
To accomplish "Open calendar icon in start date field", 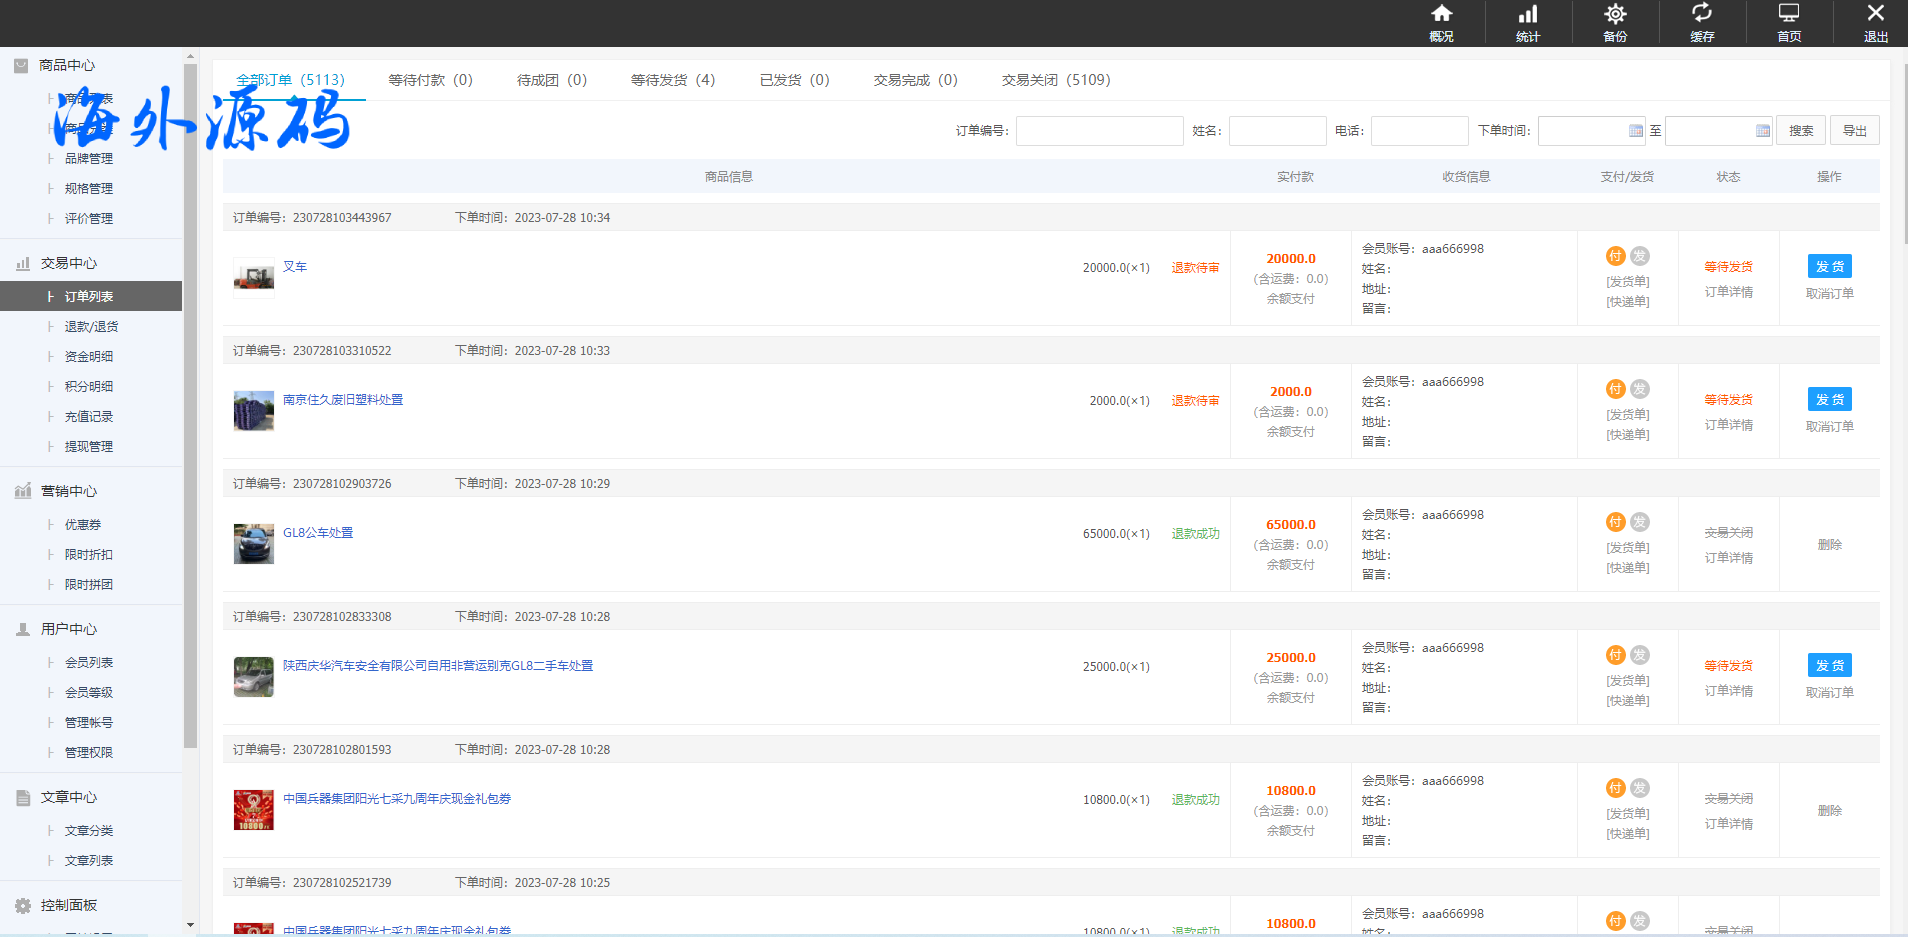I will tap(1636, 131).
